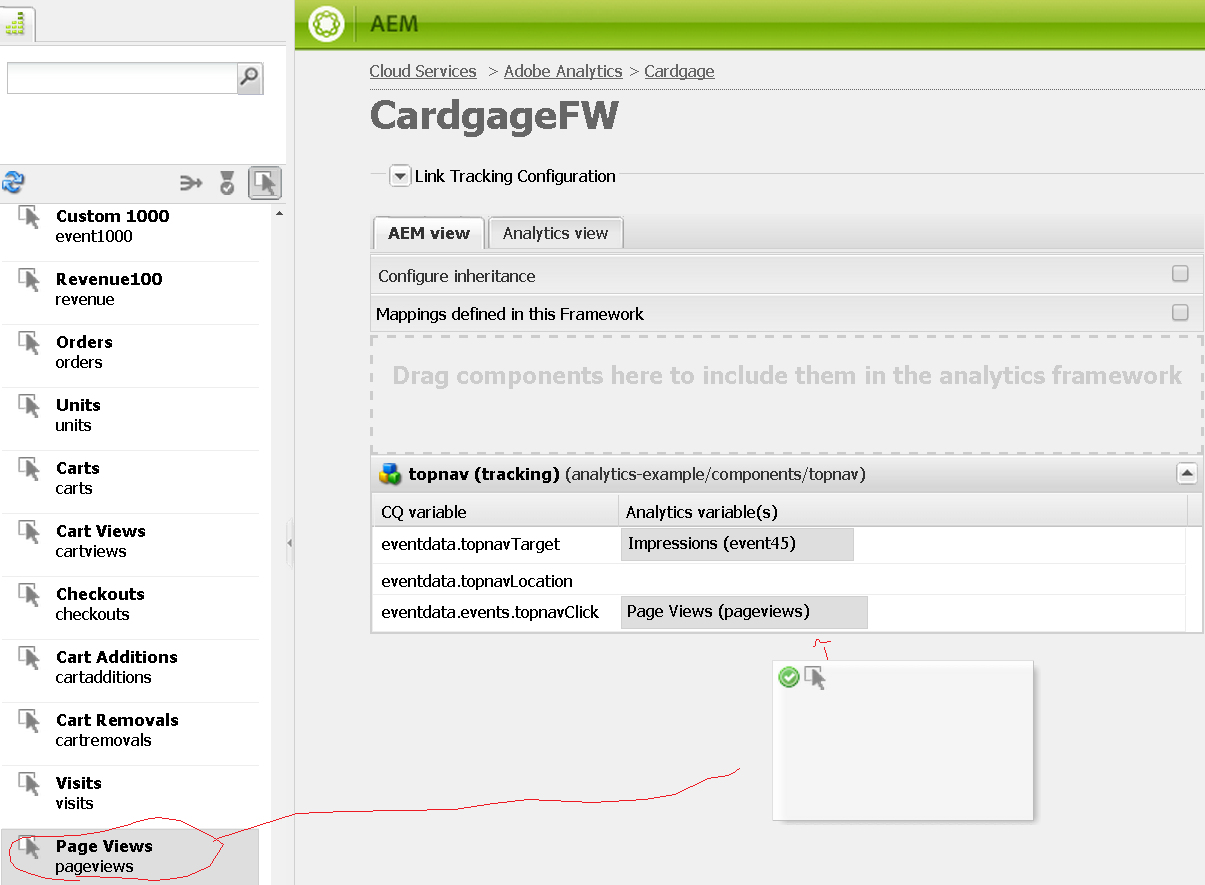Click the search magnifier icon
The image size is (1205, 885).
[249, 77]
